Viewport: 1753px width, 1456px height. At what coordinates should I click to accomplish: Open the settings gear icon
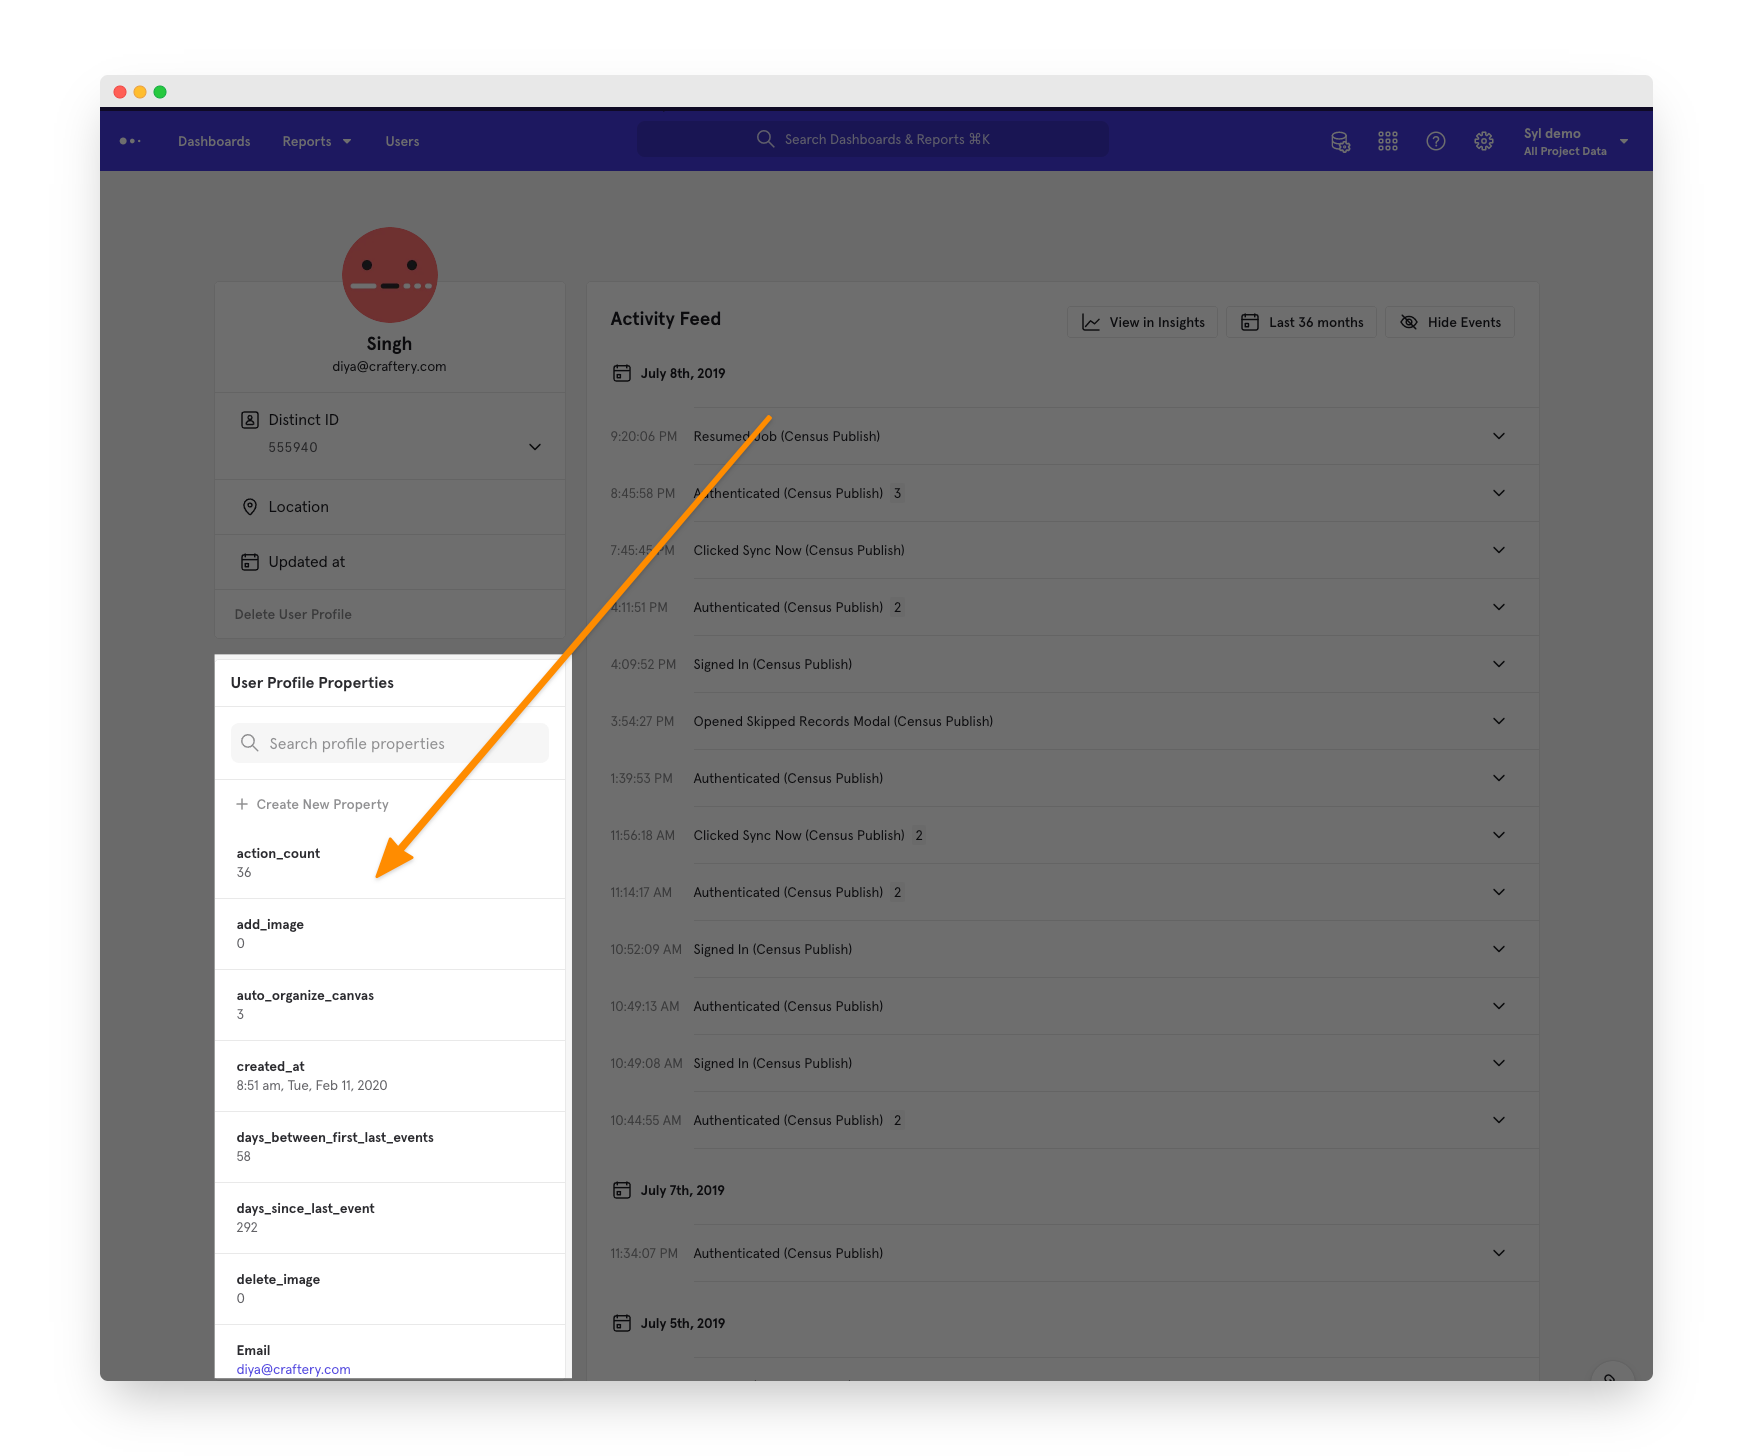[1484, 141]
